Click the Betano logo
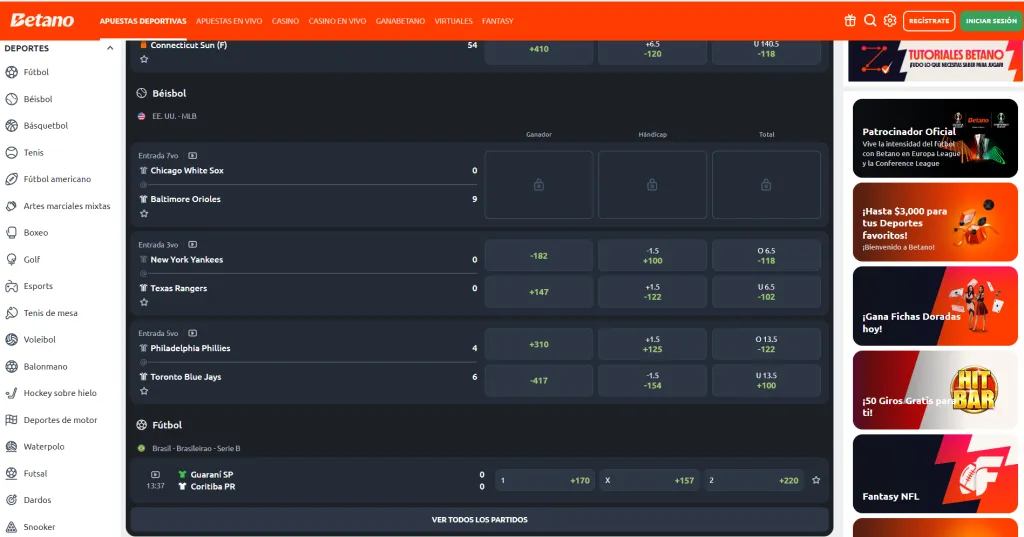 click(x=42, y=20)
